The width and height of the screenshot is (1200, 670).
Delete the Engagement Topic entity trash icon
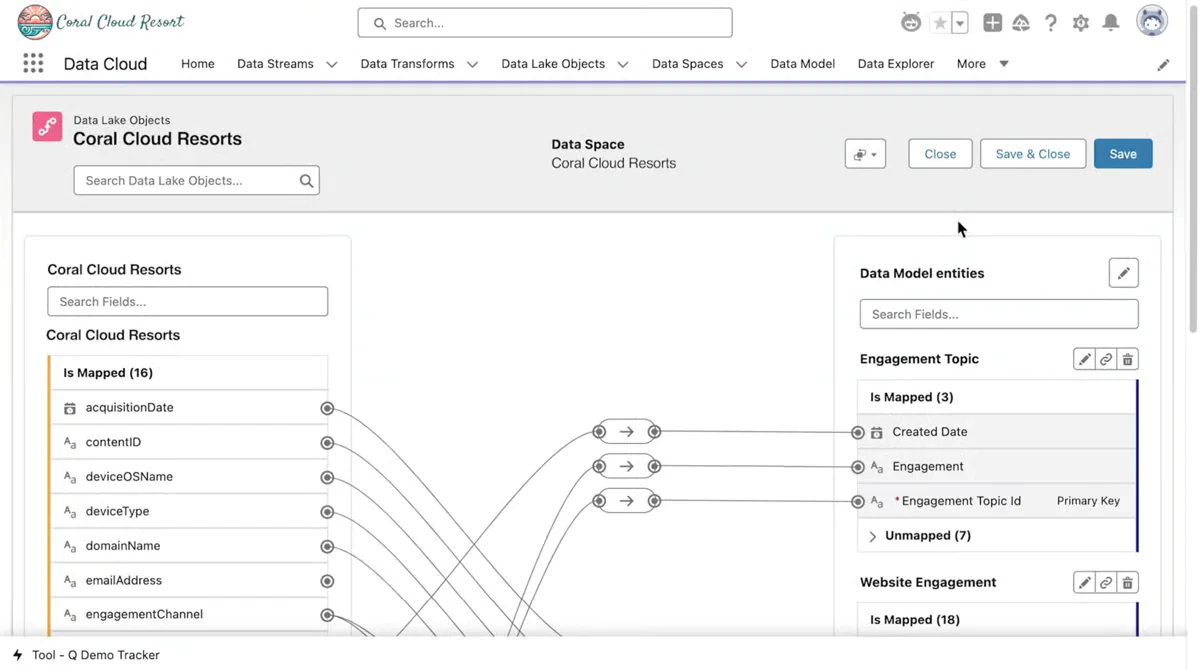coord(1127,359)
